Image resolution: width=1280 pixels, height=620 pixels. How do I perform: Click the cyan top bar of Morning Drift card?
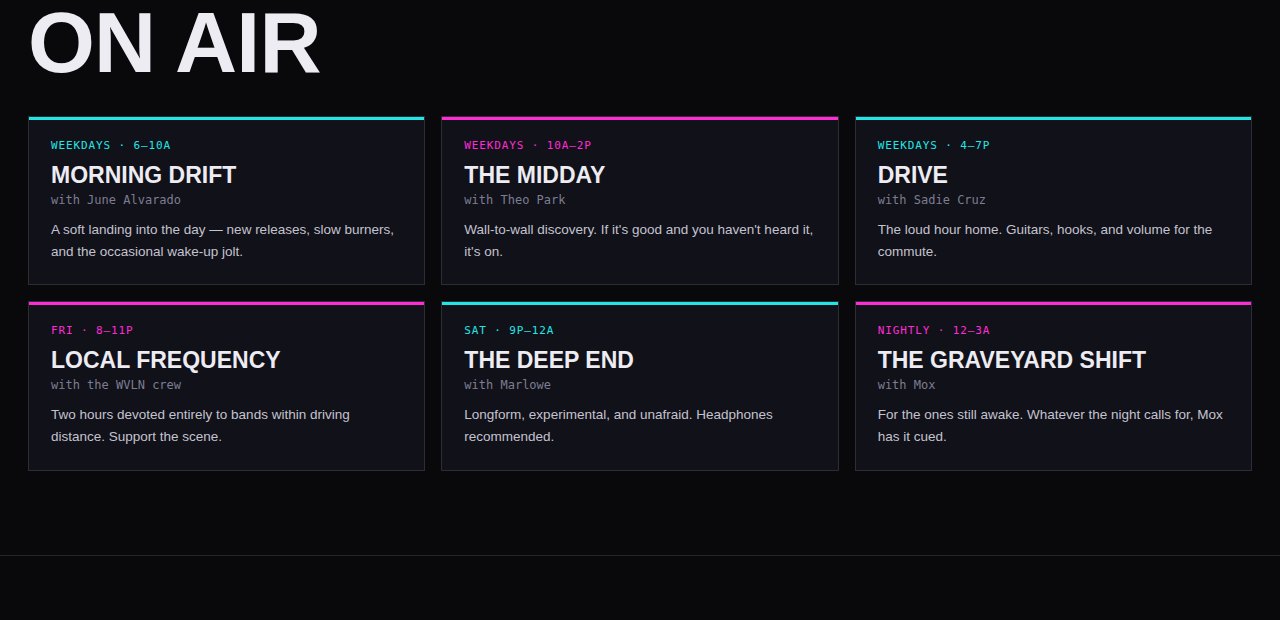click(226, 118)
